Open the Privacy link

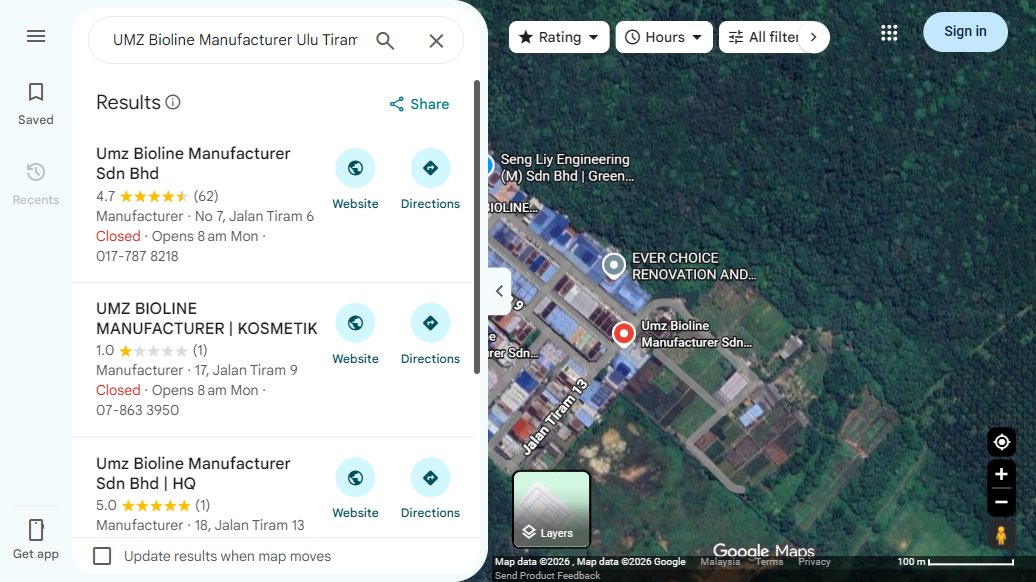coord(814,562)
